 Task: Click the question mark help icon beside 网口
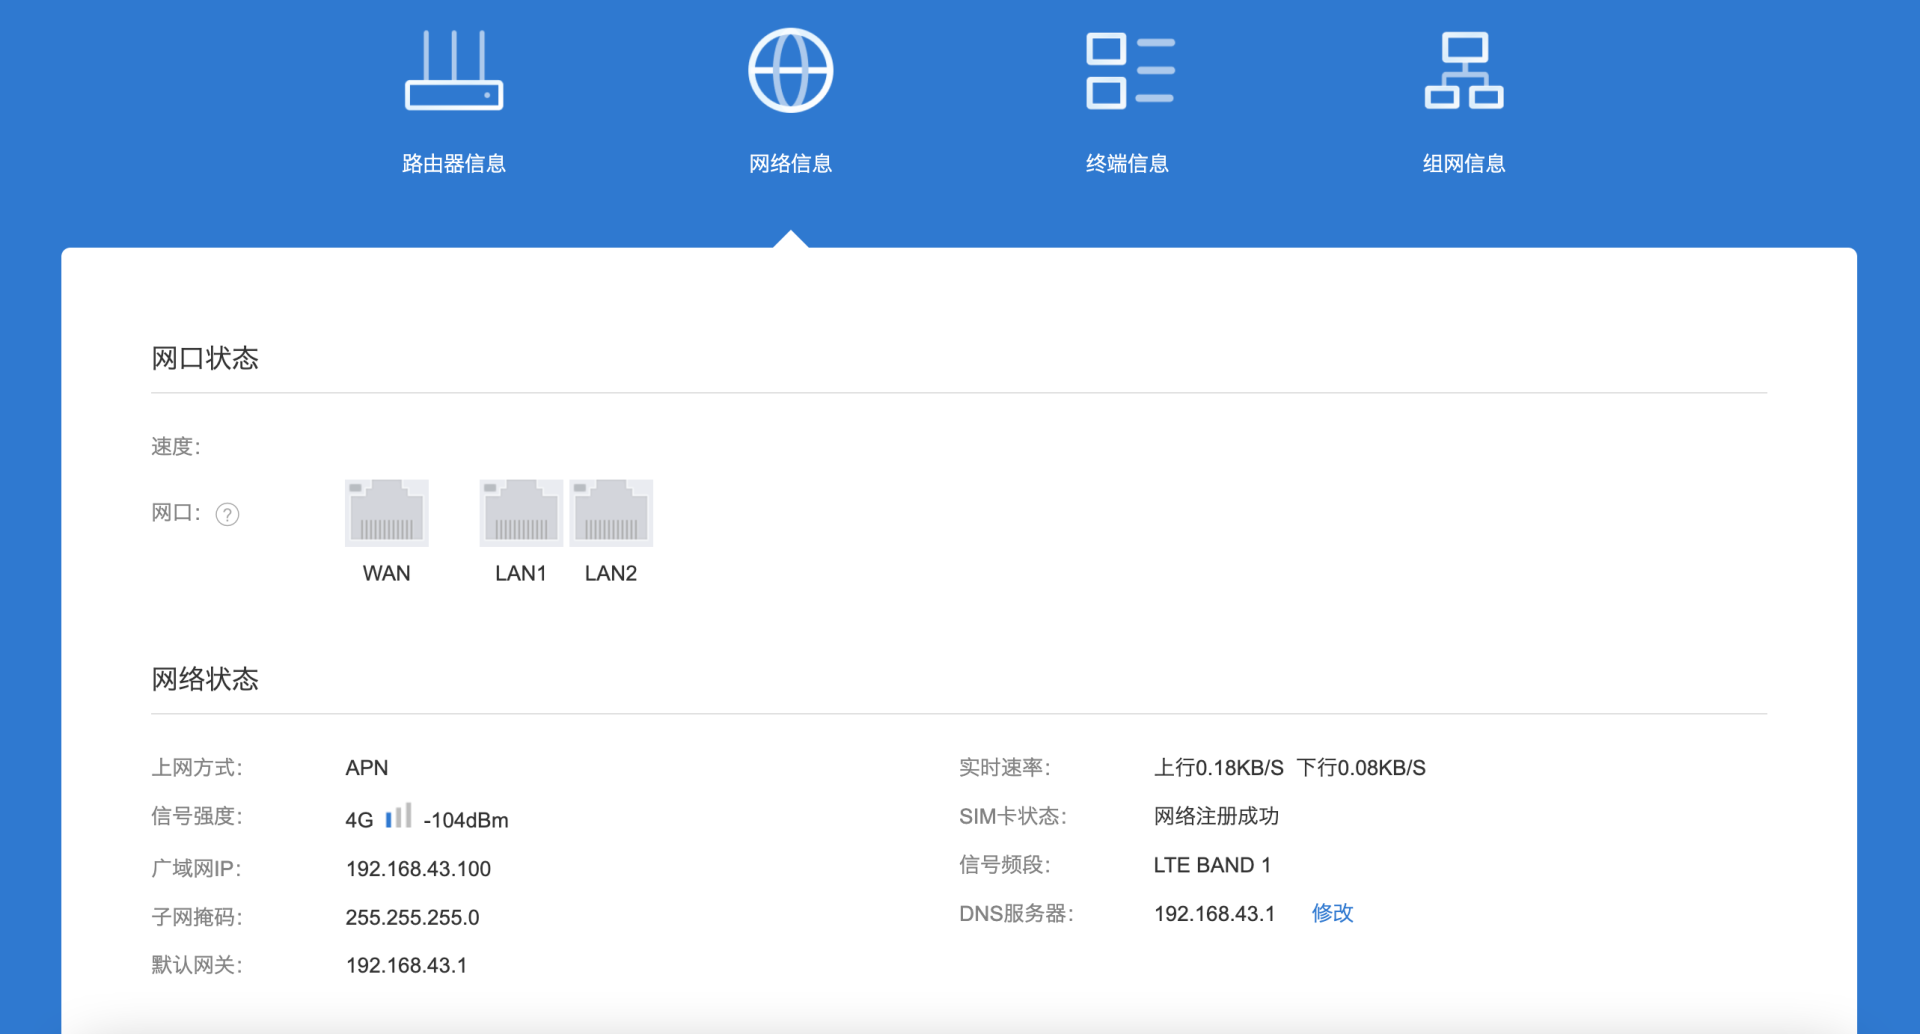point(228,514)
